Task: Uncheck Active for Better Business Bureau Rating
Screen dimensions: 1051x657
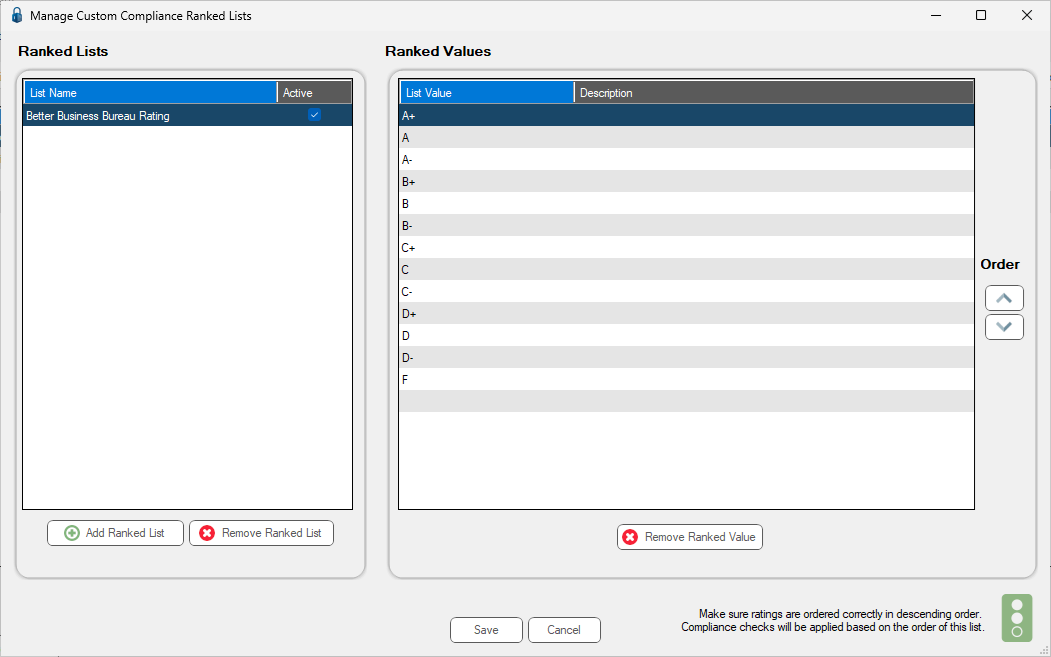Action: pos(314,115)
